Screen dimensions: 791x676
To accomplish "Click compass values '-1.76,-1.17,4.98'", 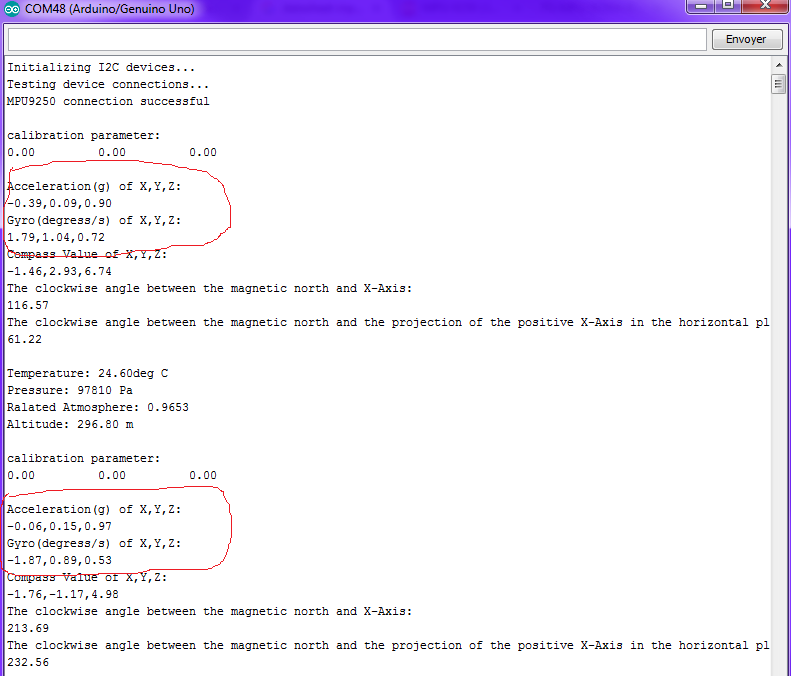I will (x=63, y=594).
